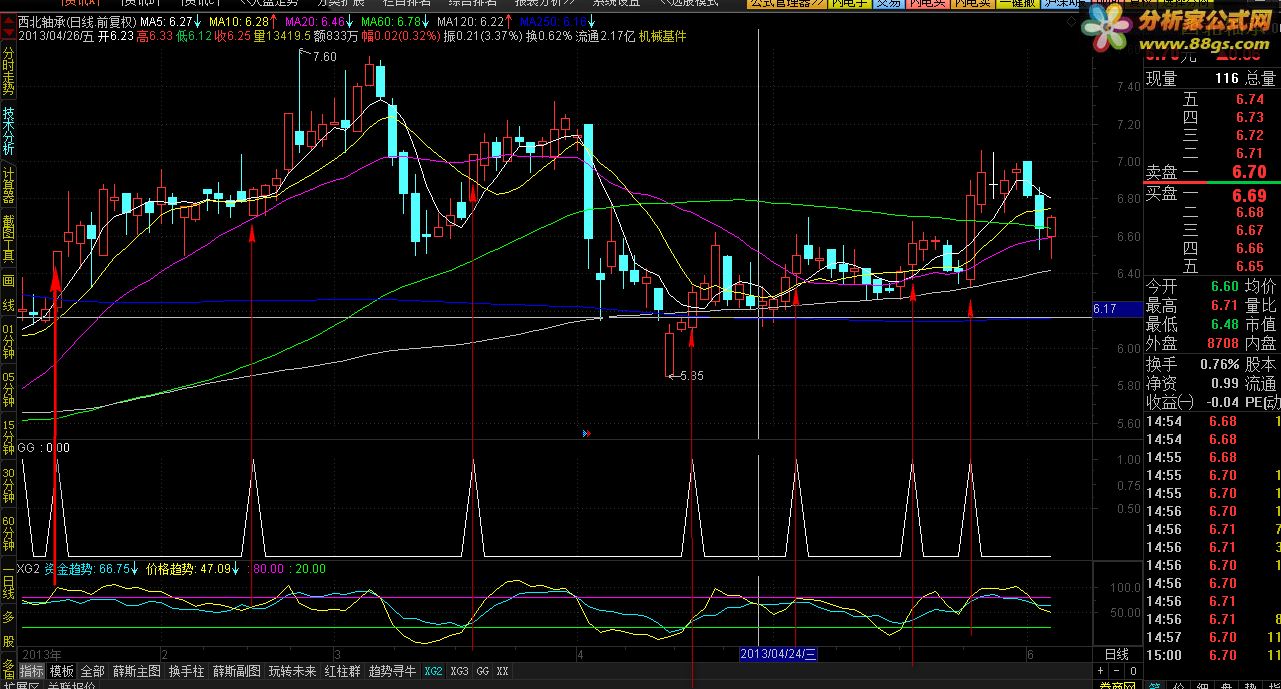Click the 外盘 8708 value
Screen dimensions: 1281x689
tap(1222, 344)
